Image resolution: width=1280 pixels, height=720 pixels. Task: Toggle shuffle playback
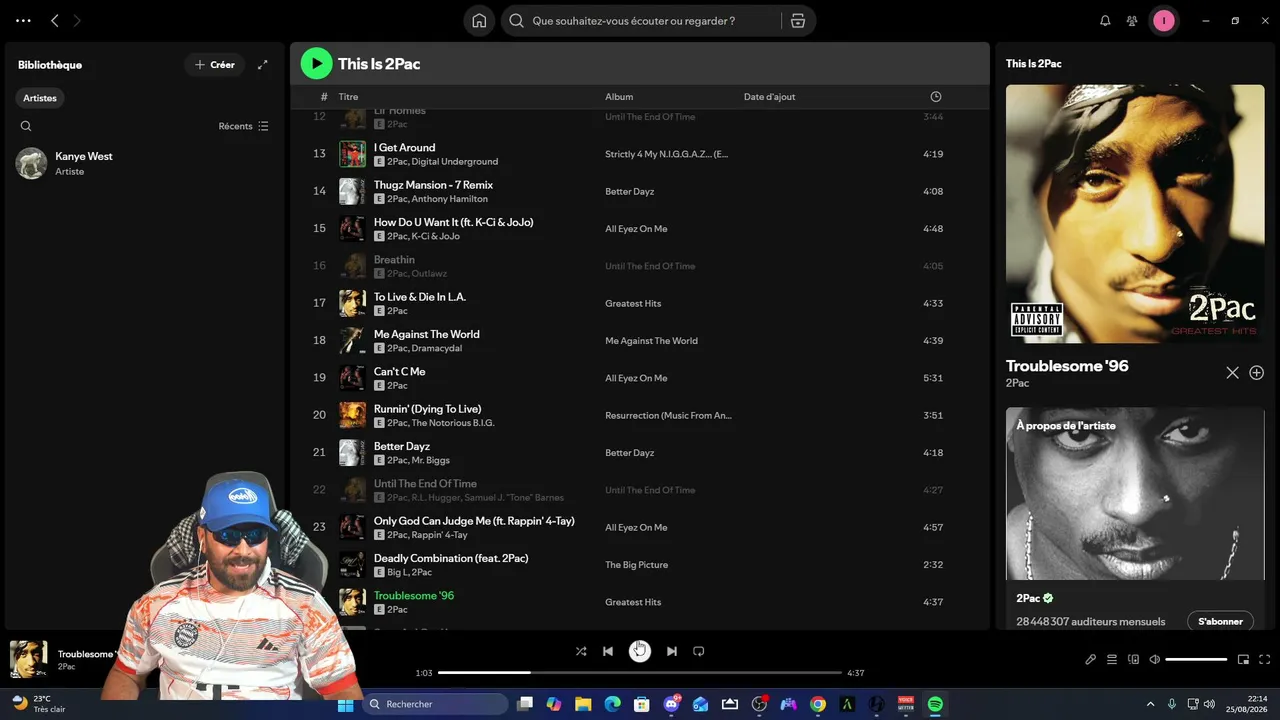581,651
